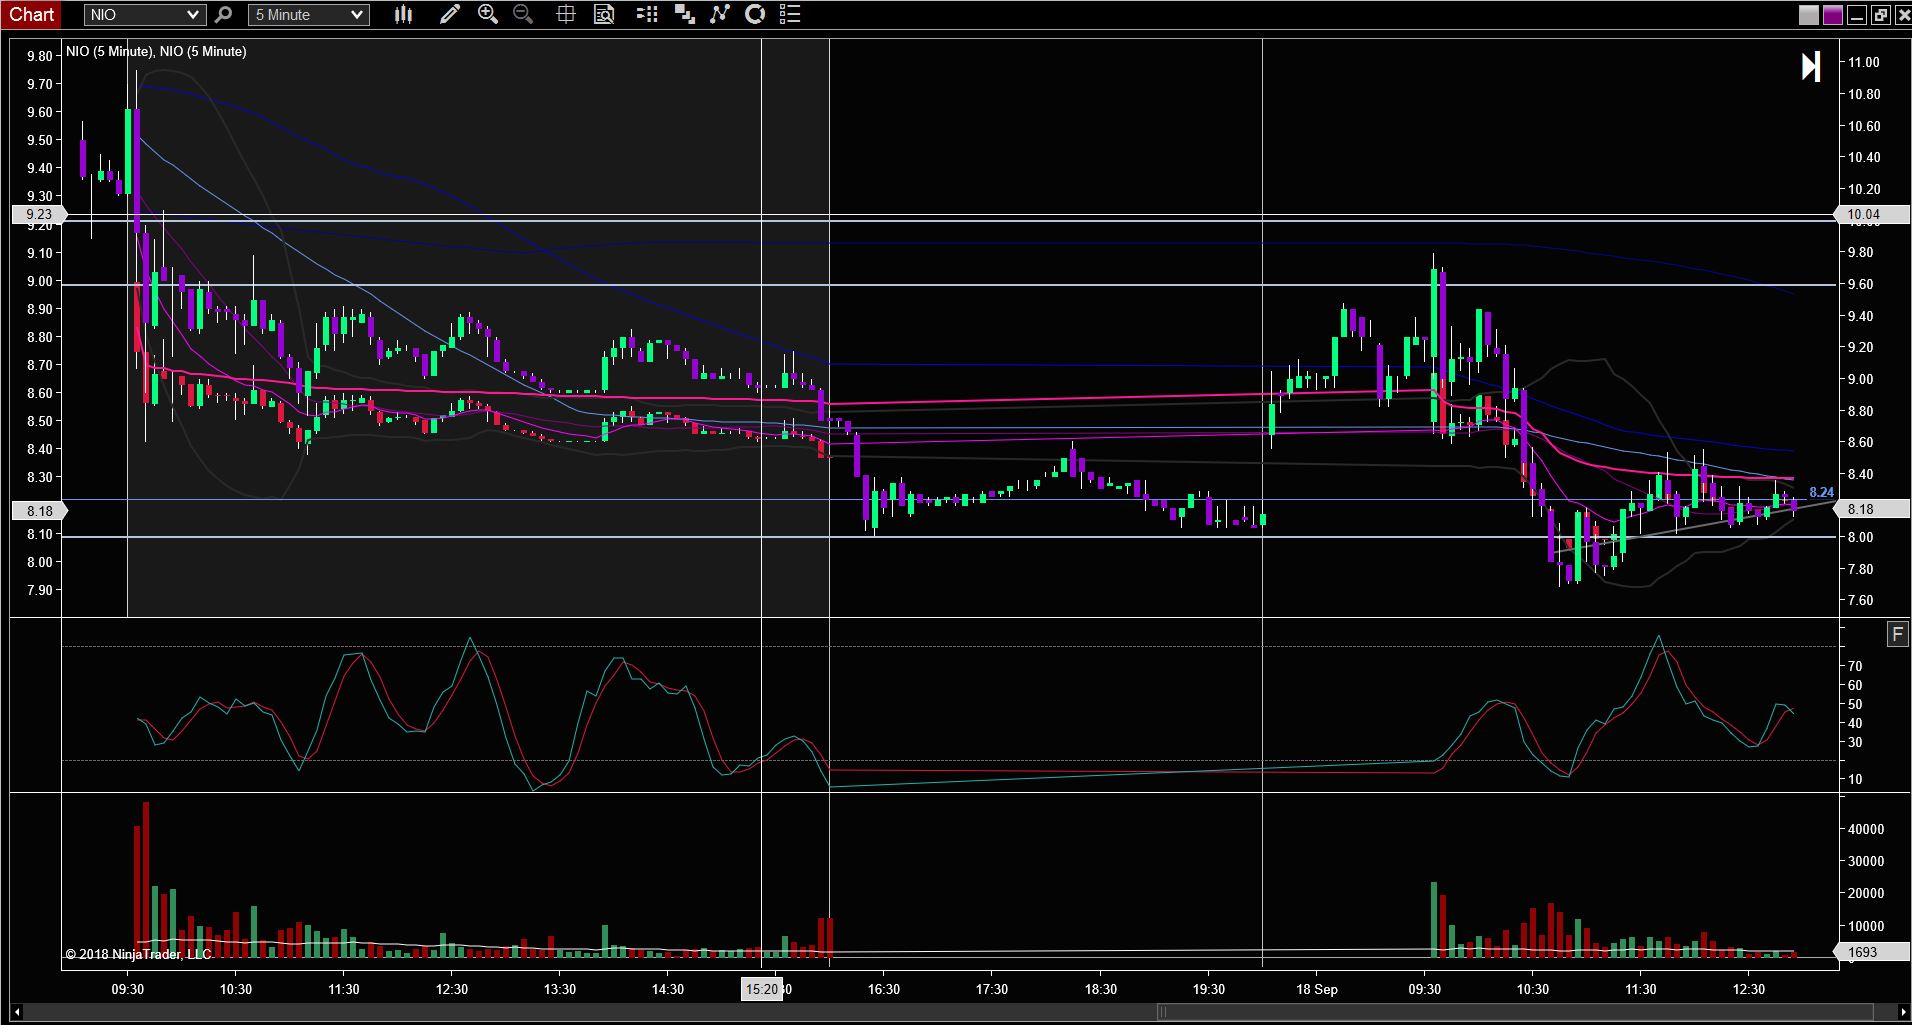Click the F fixed-scale button on indicator panel
The image size is (1912, 1025).
pyautogui.click(x=1897, y=634)
